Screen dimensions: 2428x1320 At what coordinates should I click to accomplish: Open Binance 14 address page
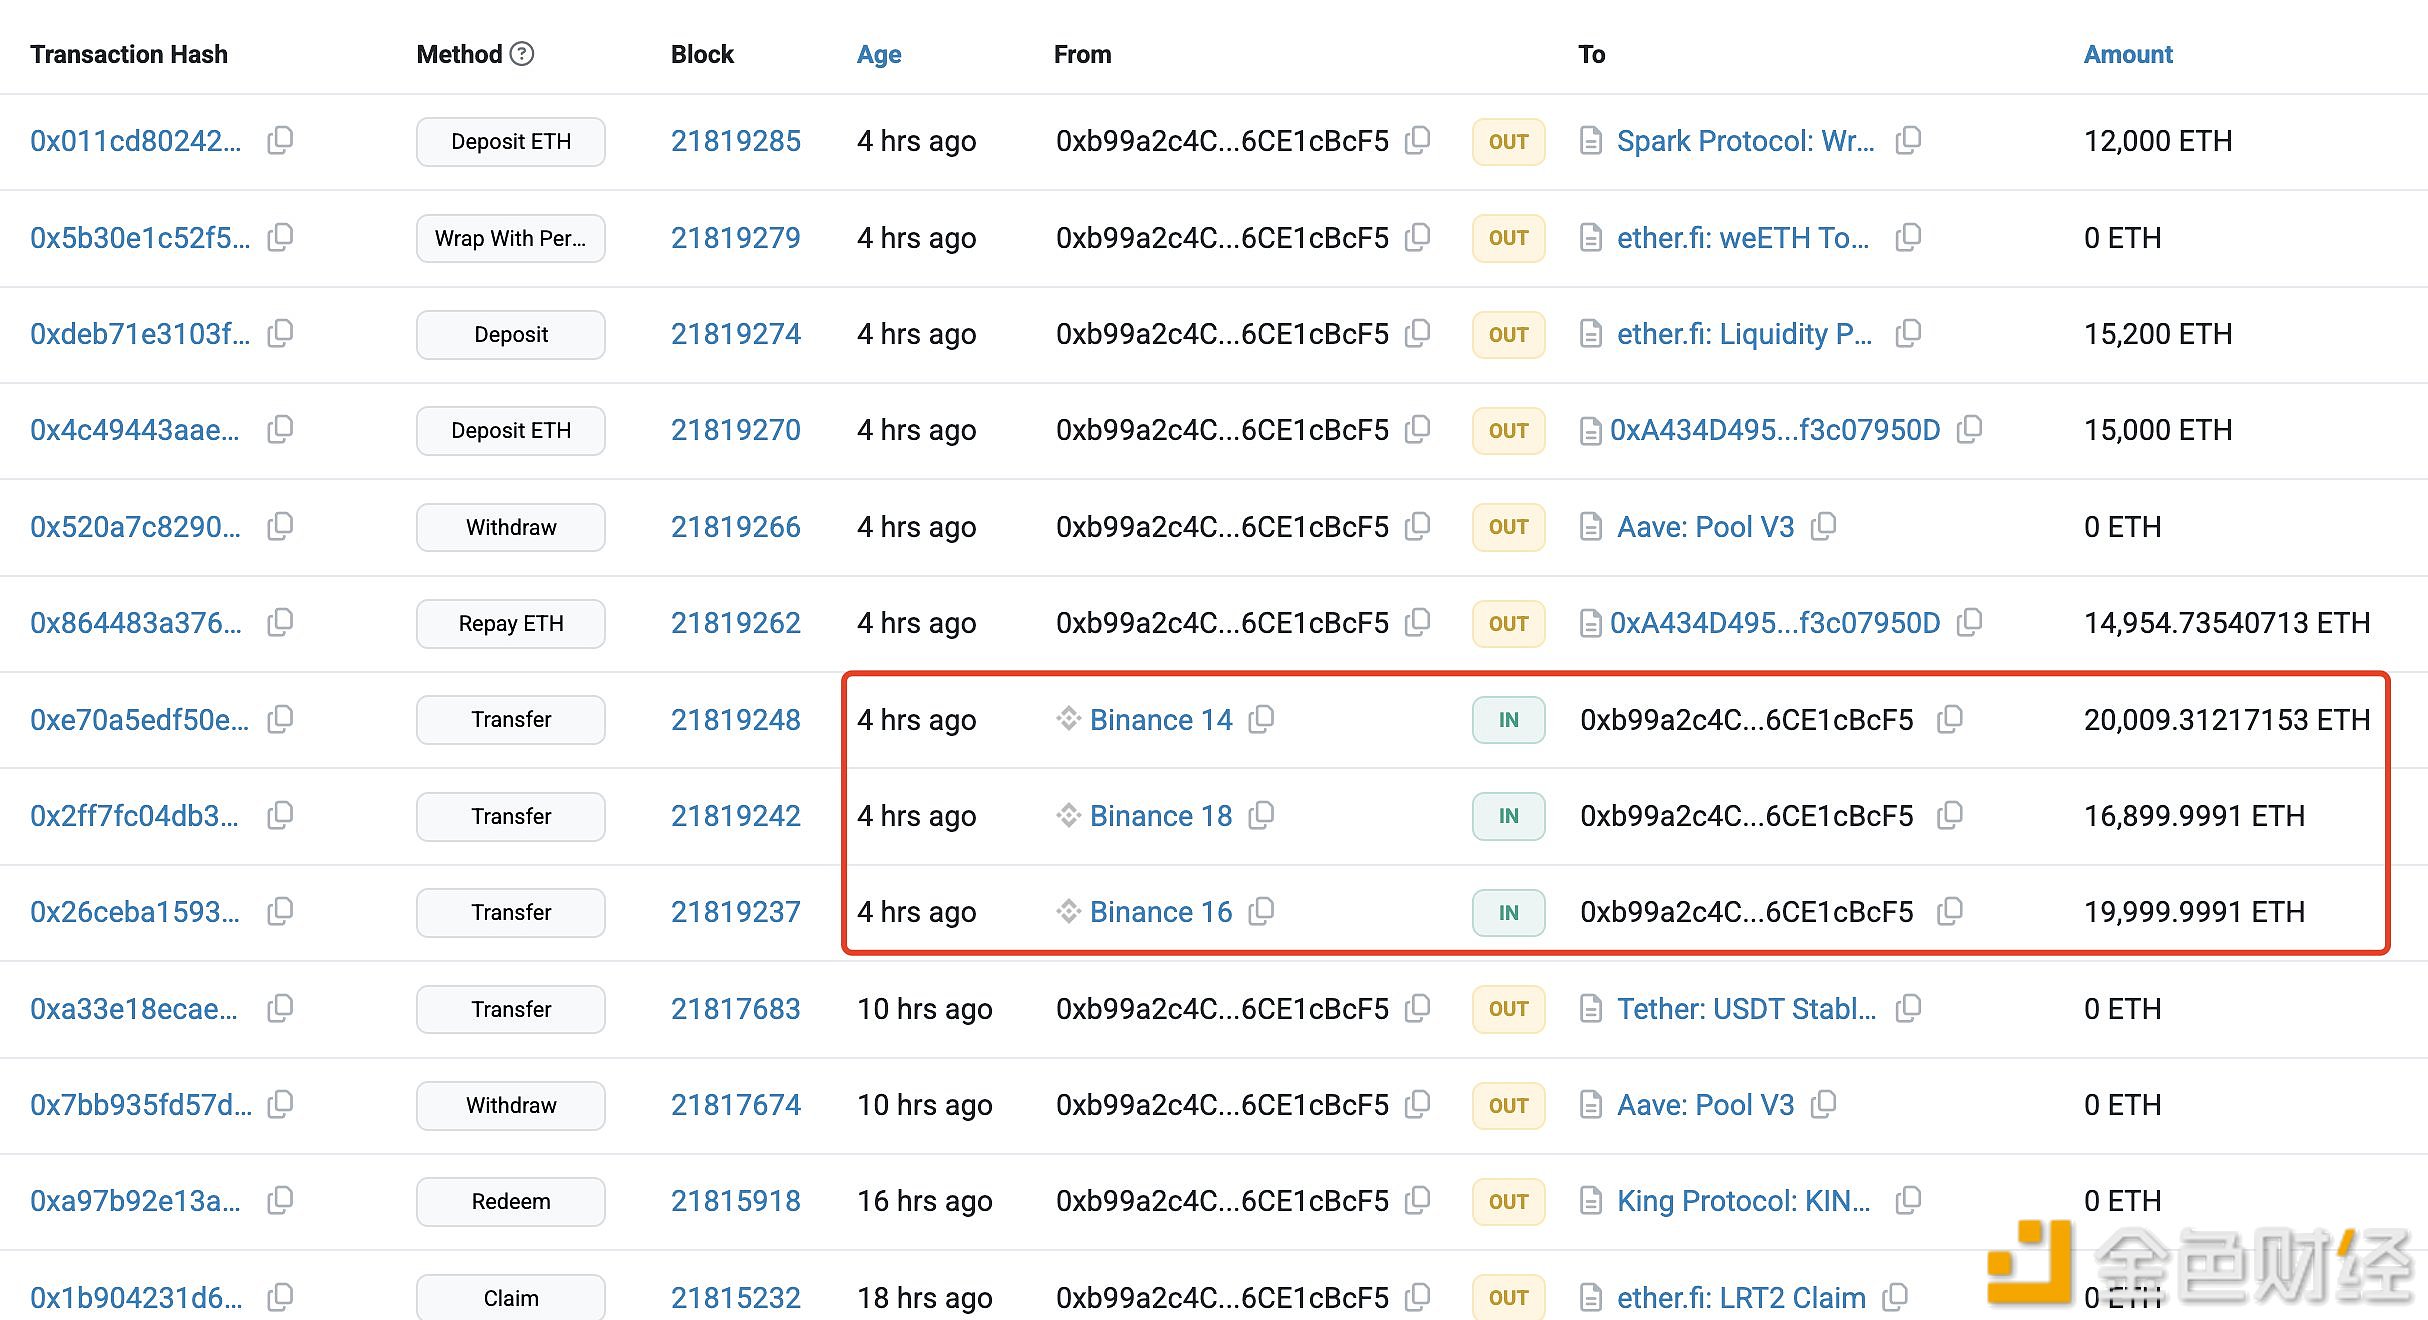[x=1161, y=720]
